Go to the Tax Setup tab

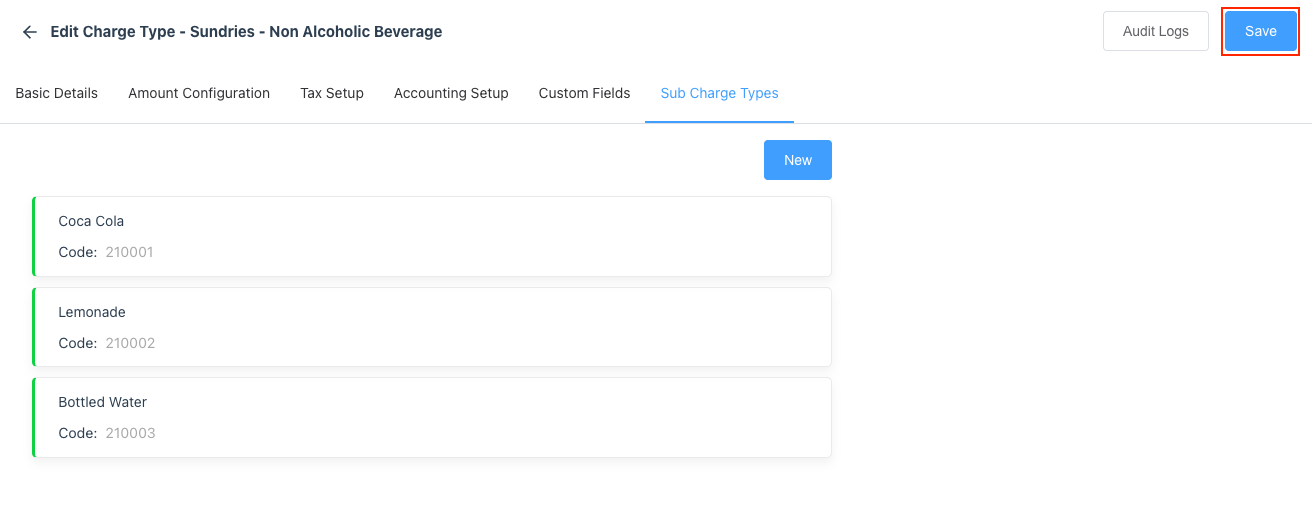(332, 93)
